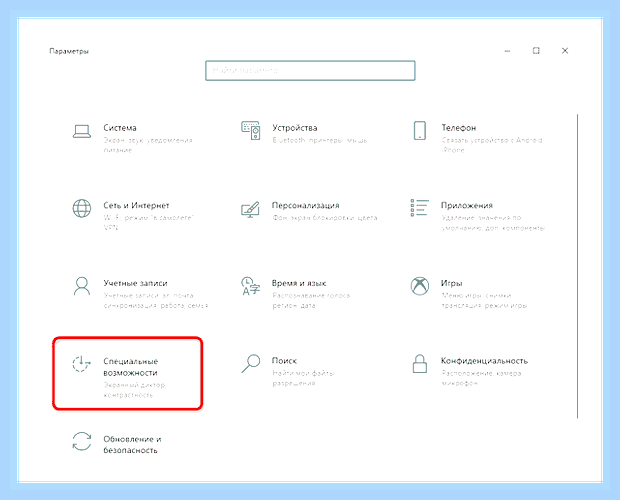Click the Параметры window title
The width and height of the screenshot is (620, 500).
69,51
